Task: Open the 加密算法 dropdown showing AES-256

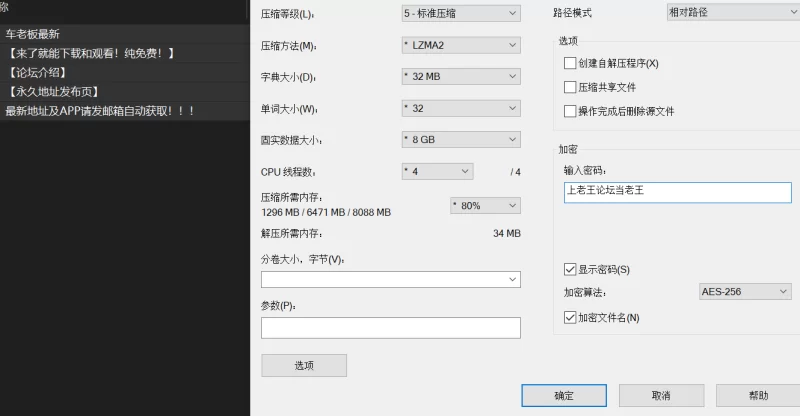Action: (x=745, y=291)
